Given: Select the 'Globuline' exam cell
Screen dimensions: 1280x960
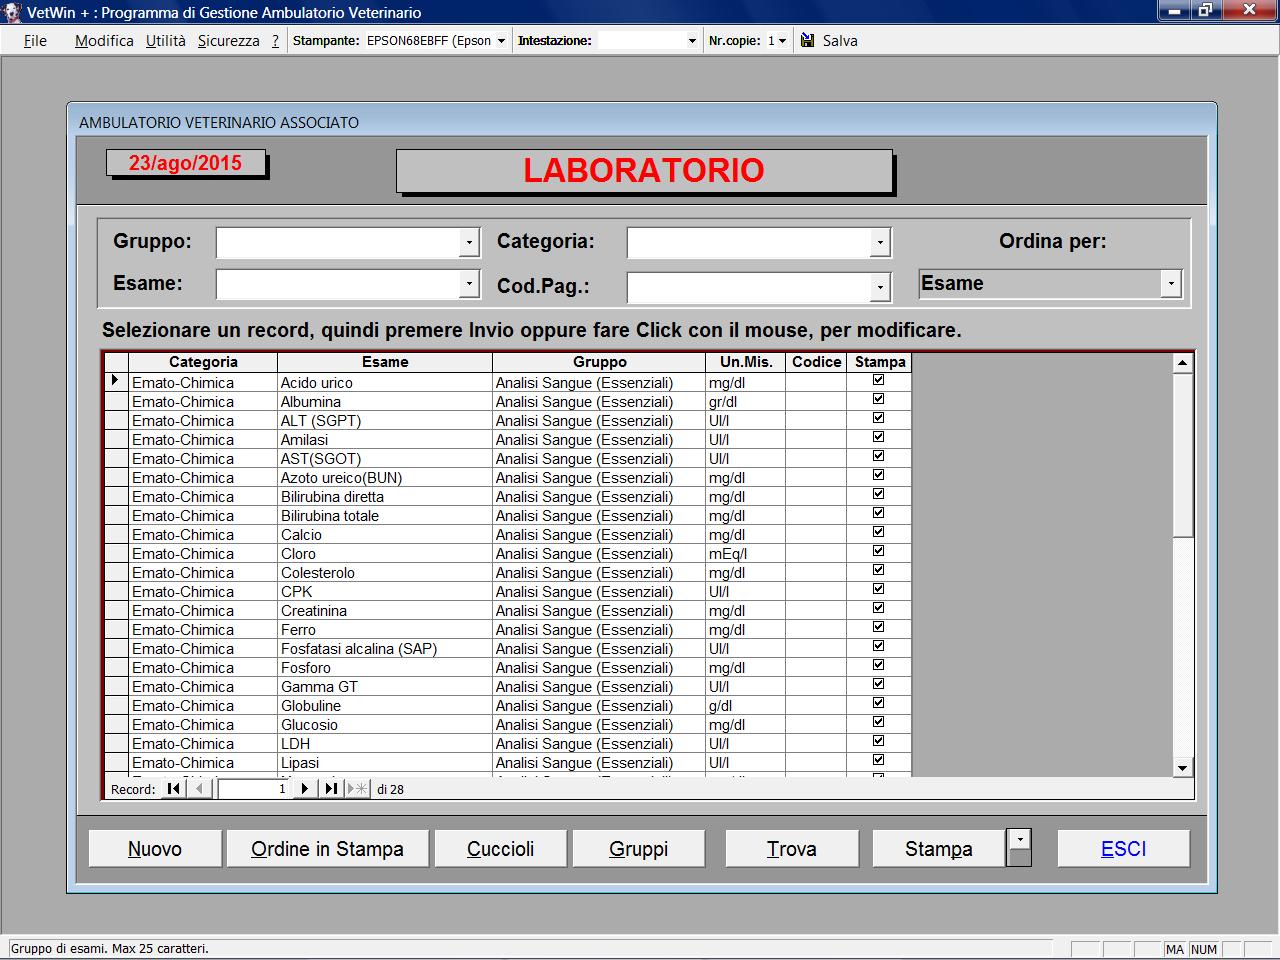Looking at the screenshot, I should point(385,706).
